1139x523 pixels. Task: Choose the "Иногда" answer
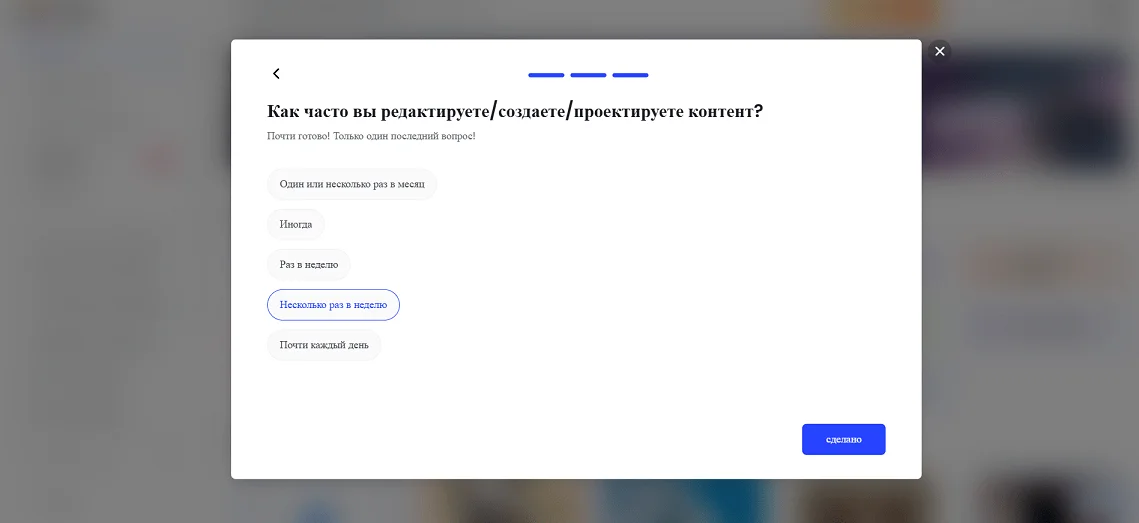point(296,225)
